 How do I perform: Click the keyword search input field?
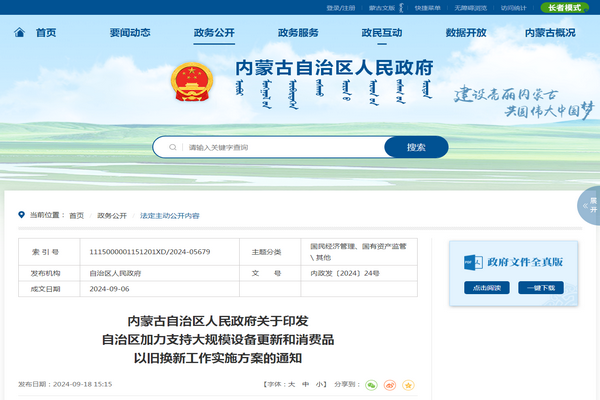coord(280,147)
